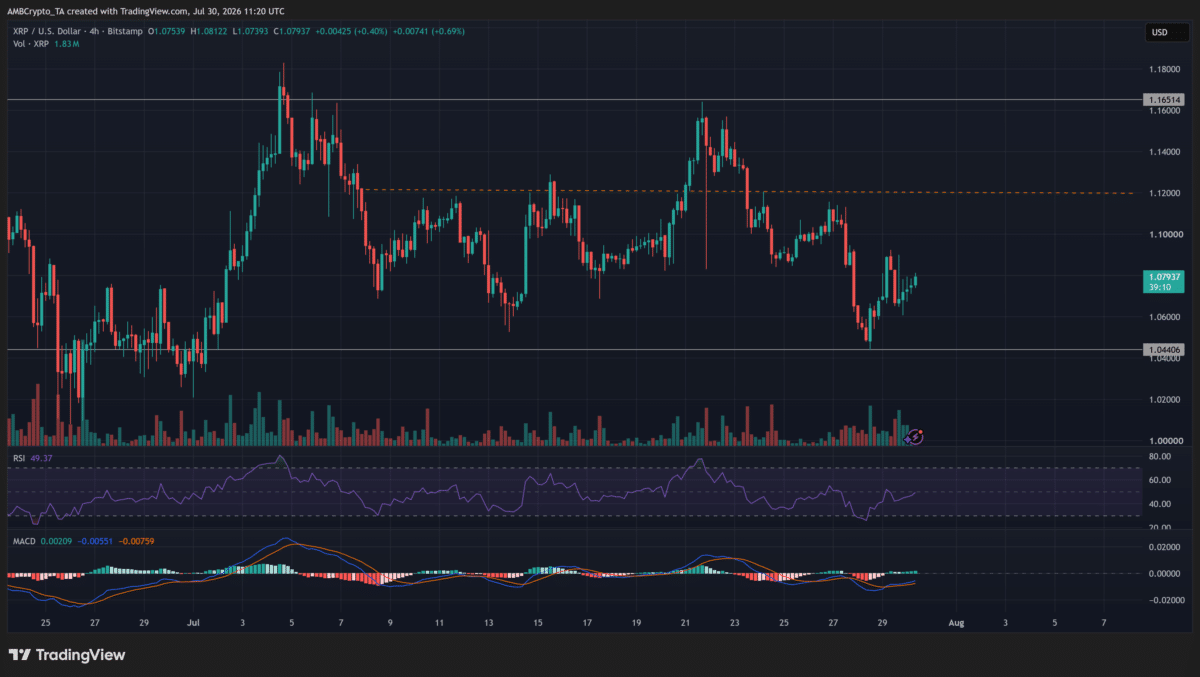Click the 80.00 RSI axis label
This screenshot has width=1200, height=677.
1159,457
